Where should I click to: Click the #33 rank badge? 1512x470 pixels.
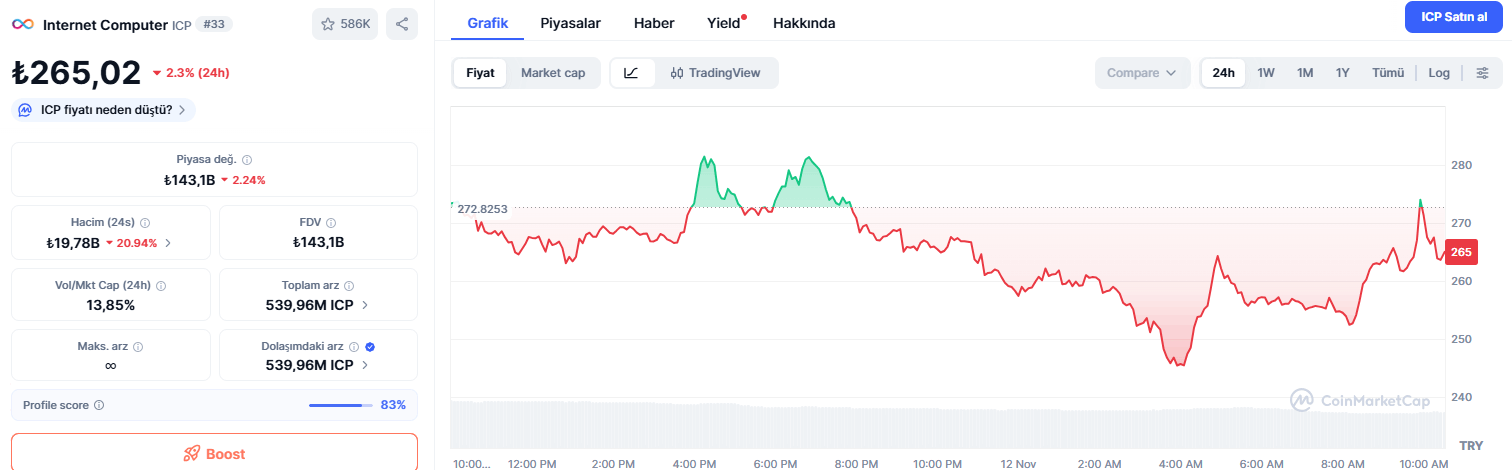(214, 24)
